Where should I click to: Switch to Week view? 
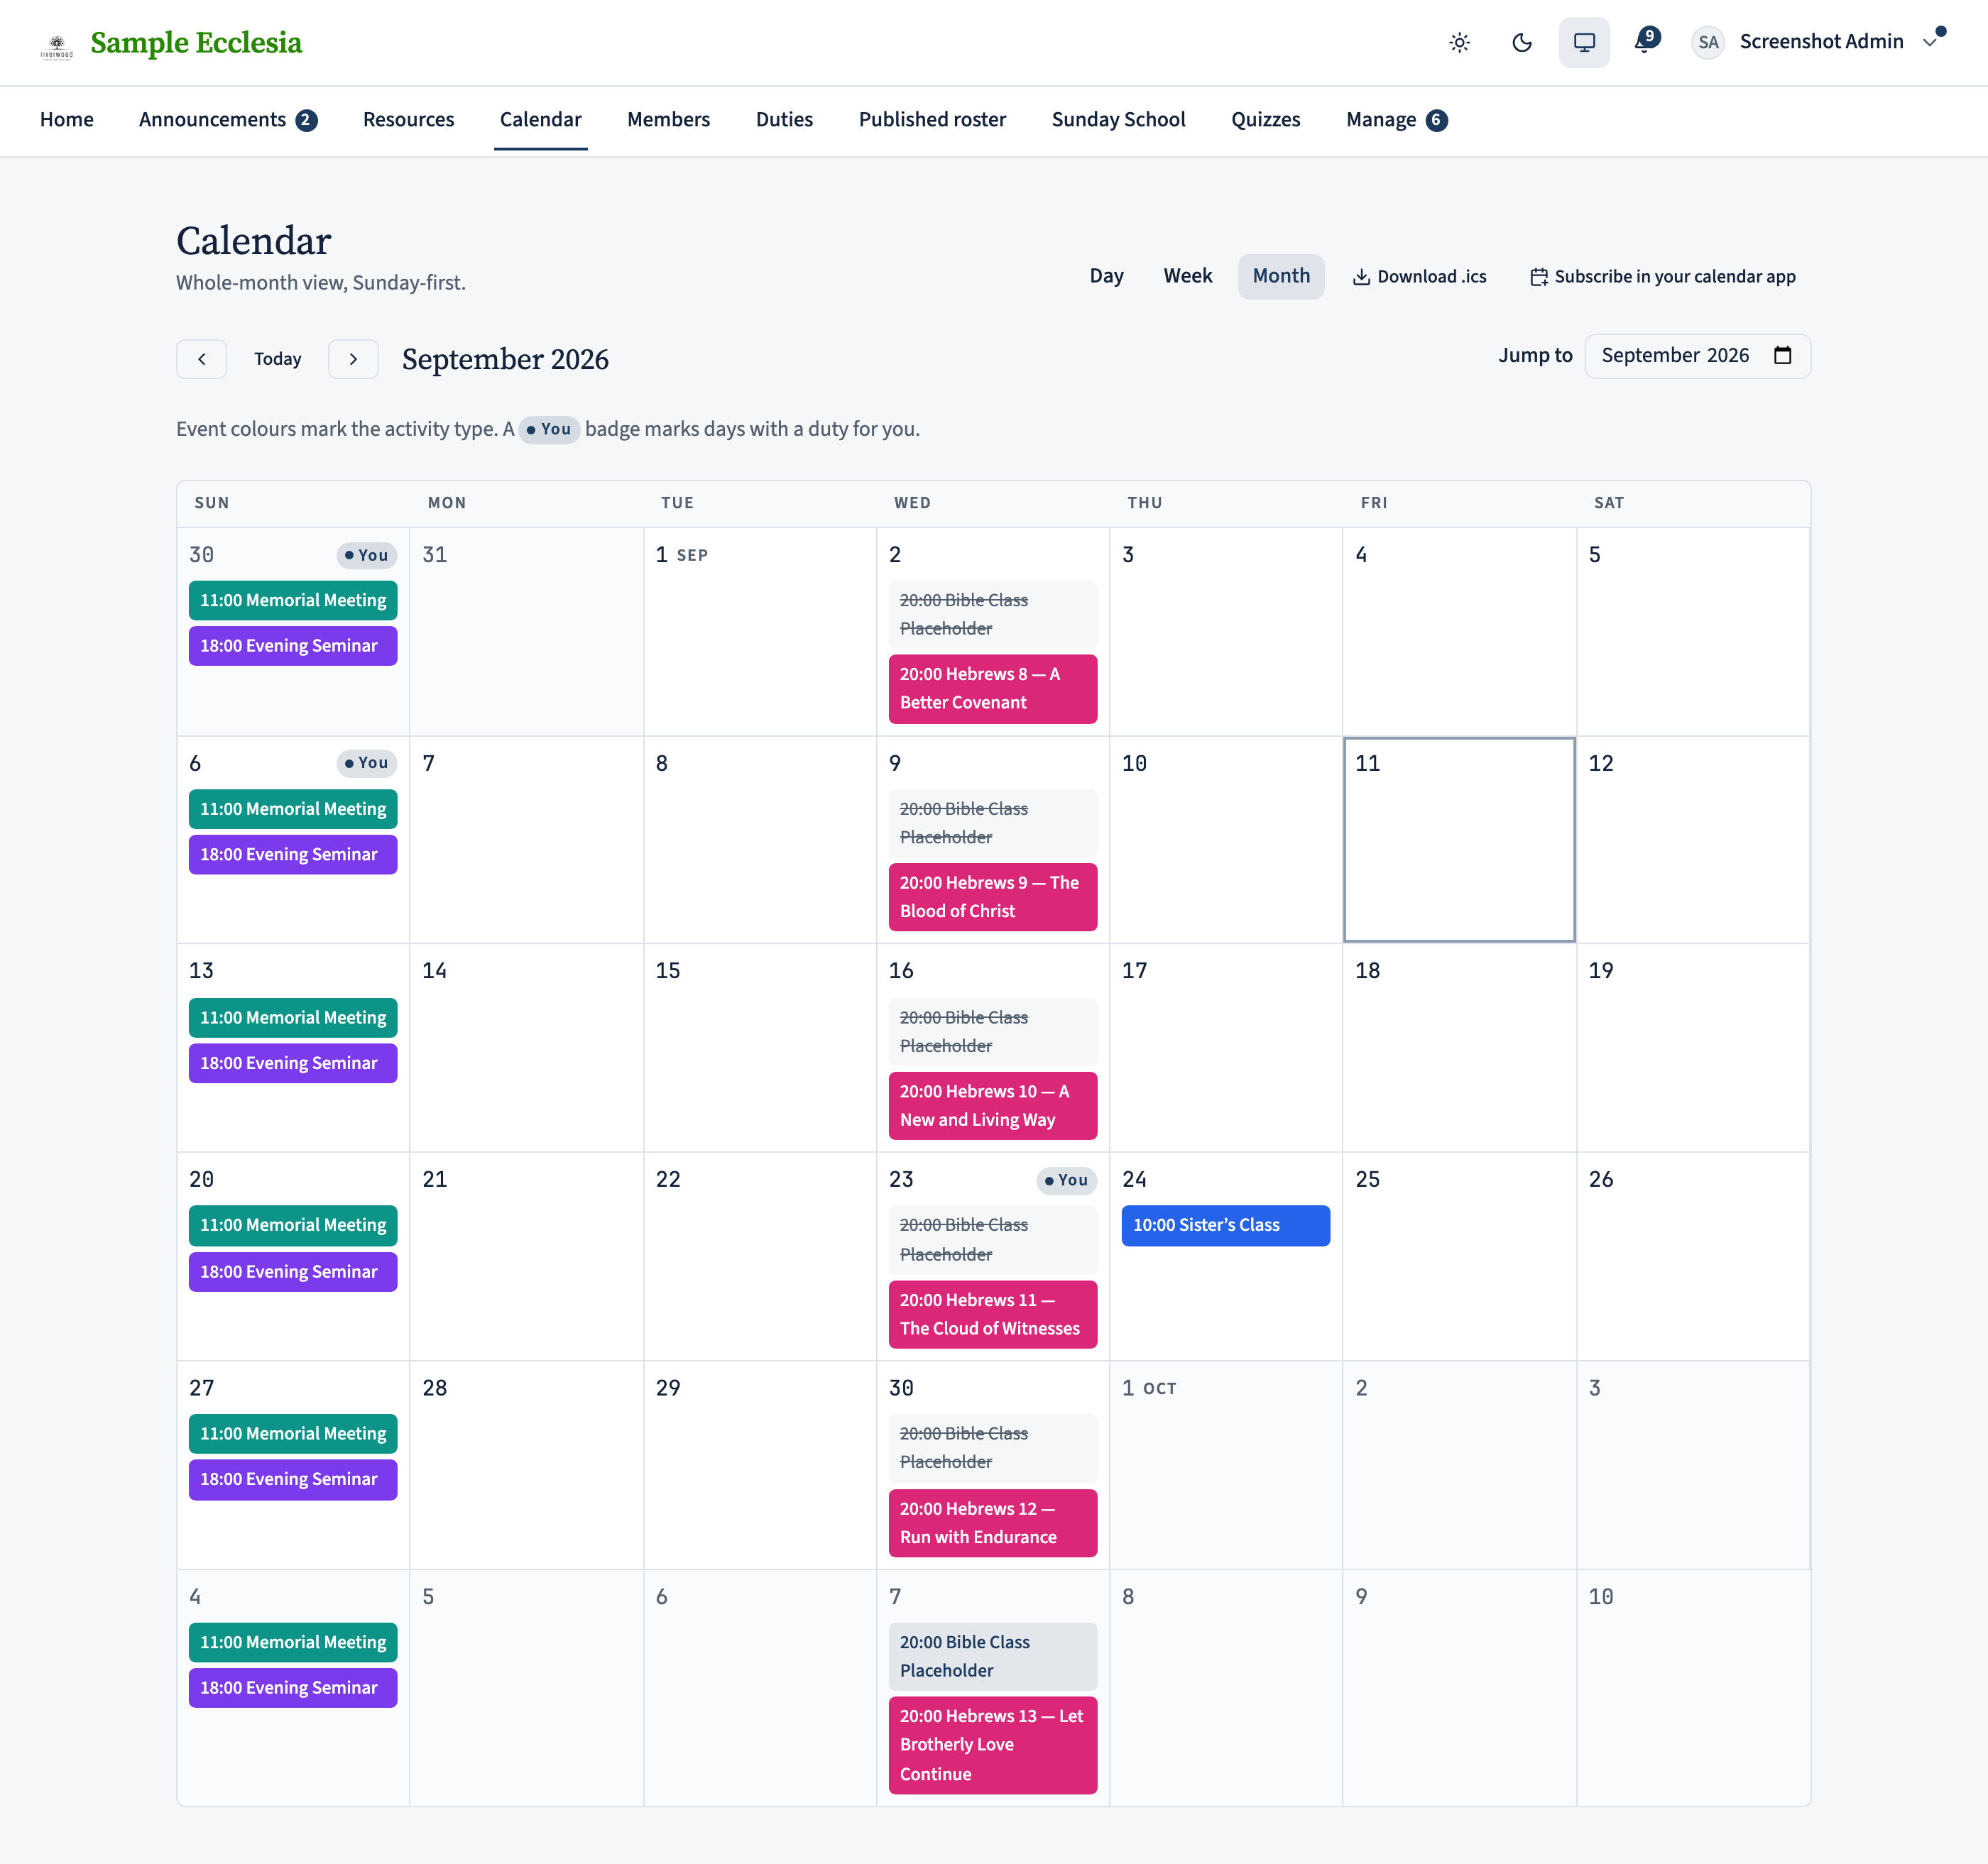pyautogui.click(x=1187, y=276)
